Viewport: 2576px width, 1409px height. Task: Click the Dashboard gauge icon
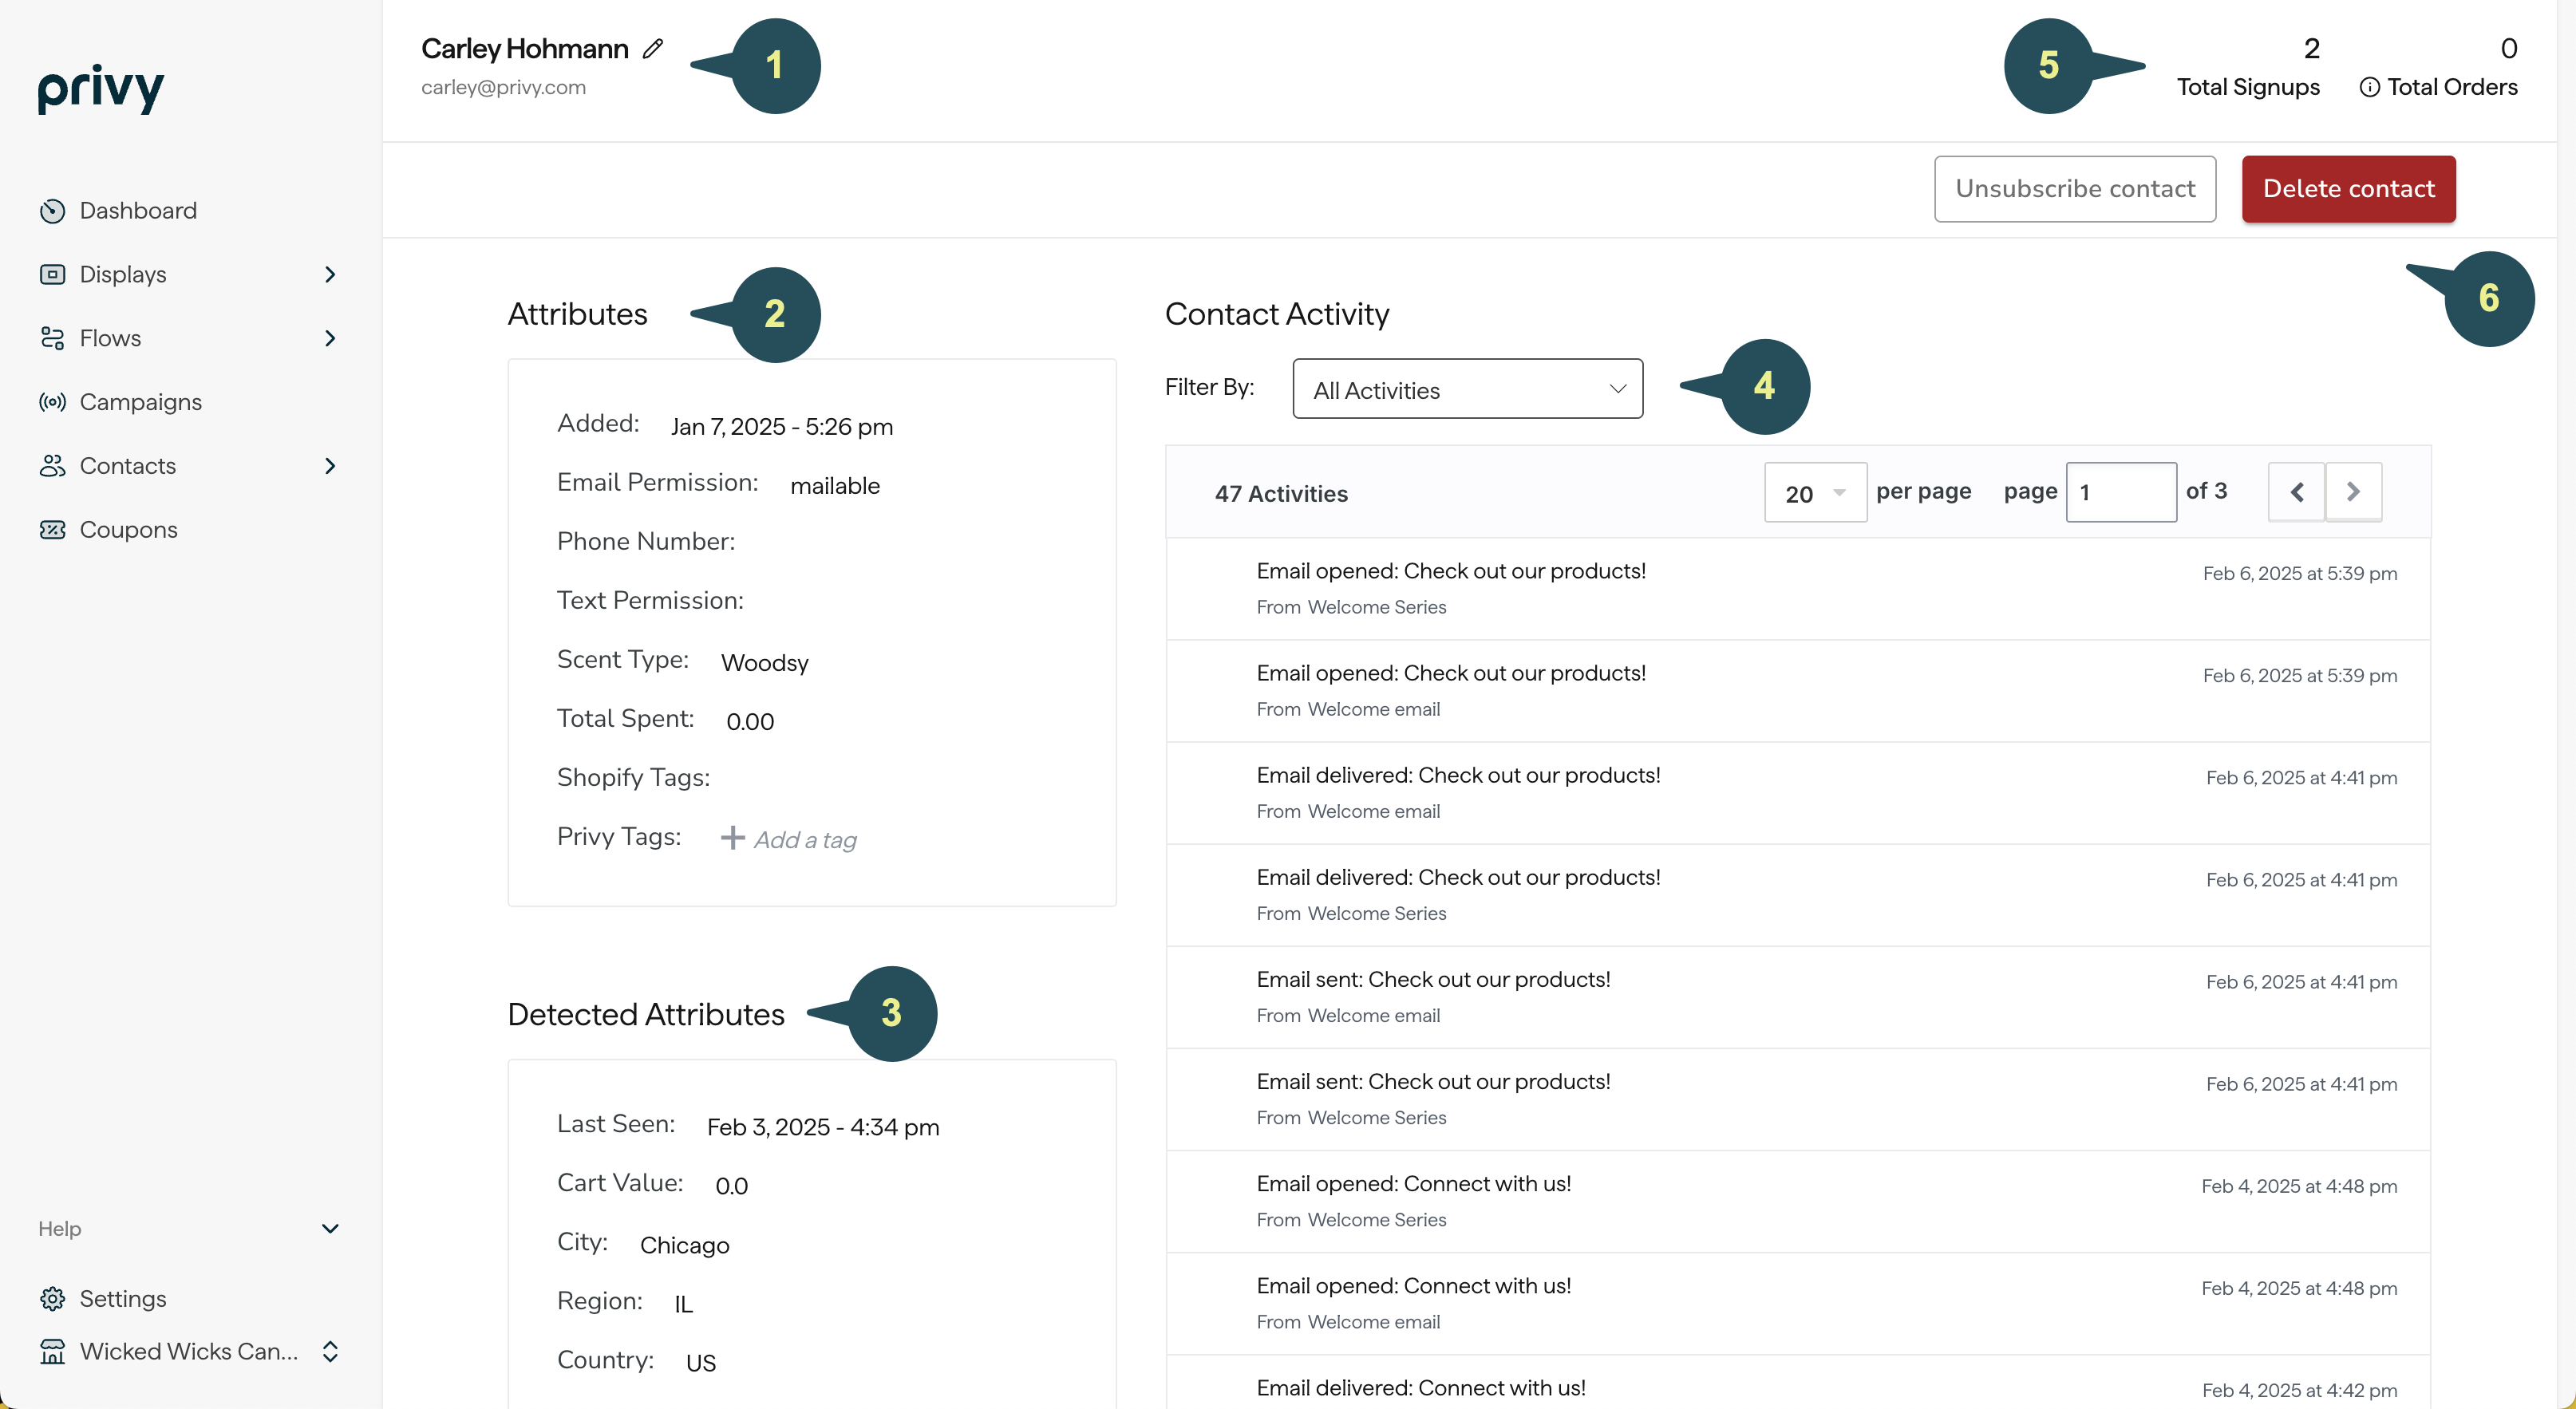pyautogui.click(x=52, y=211)
